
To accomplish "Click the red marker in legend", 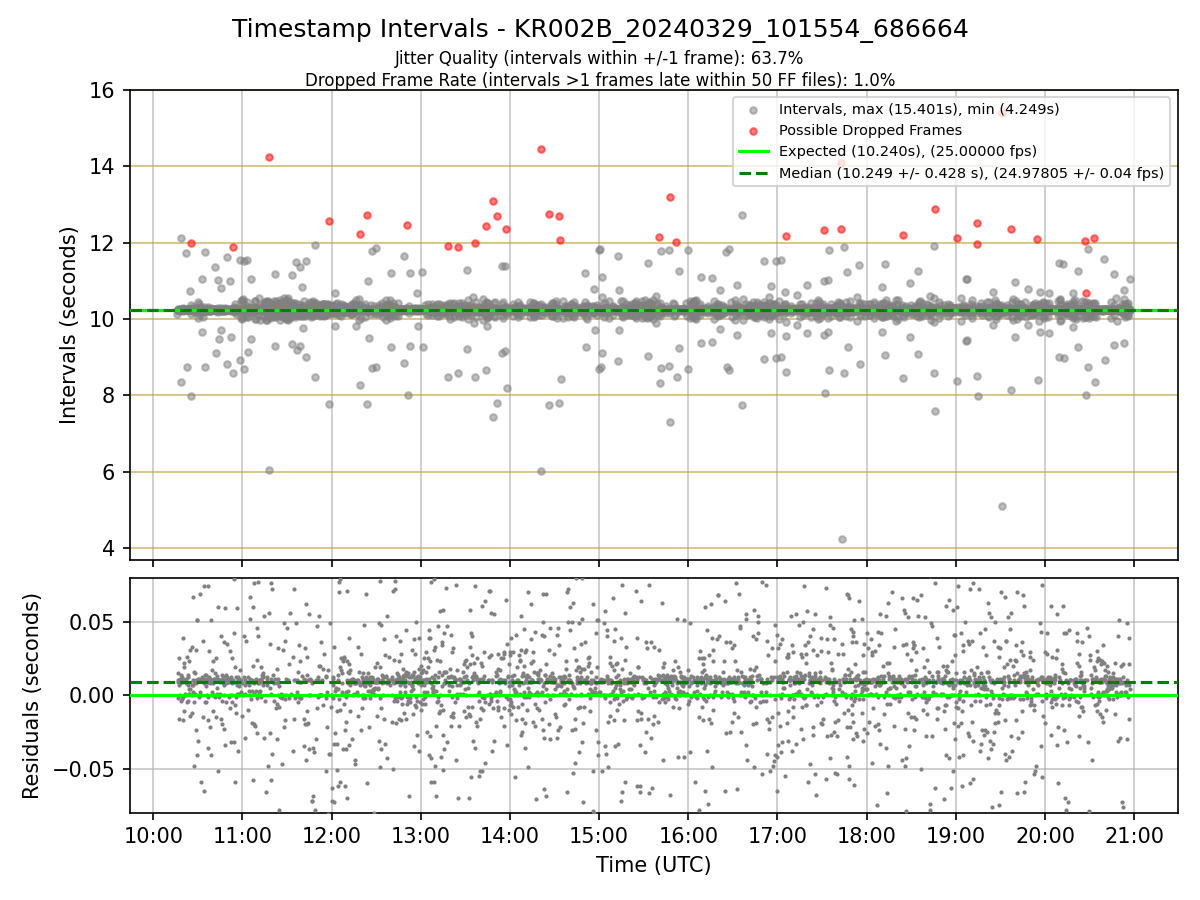I will pos(754,131).
